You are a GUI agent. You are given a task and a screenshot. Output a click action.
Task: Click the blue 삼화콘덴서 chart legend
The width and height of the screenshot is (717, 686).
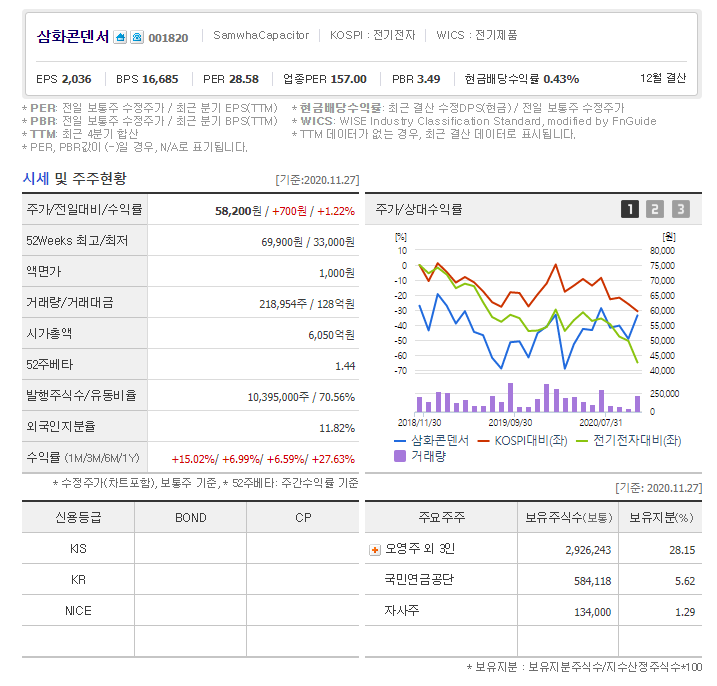point(432,440)
